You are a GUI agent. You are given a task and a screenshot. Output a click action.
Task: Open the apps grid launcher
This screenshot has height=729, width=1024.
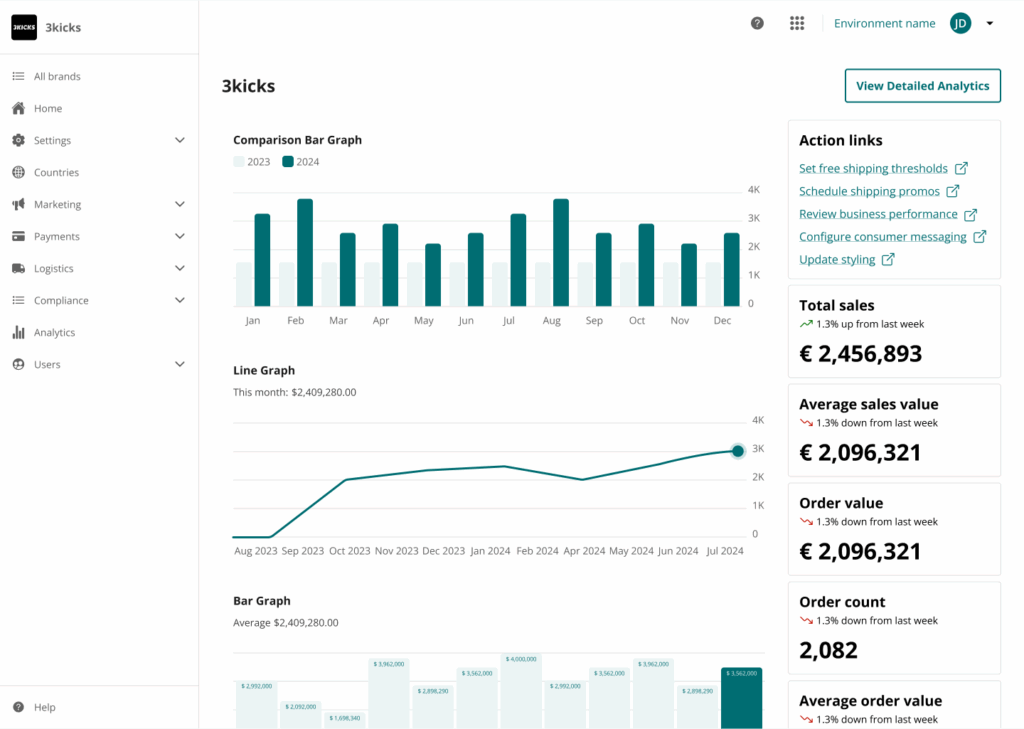(x=797, y=24)
